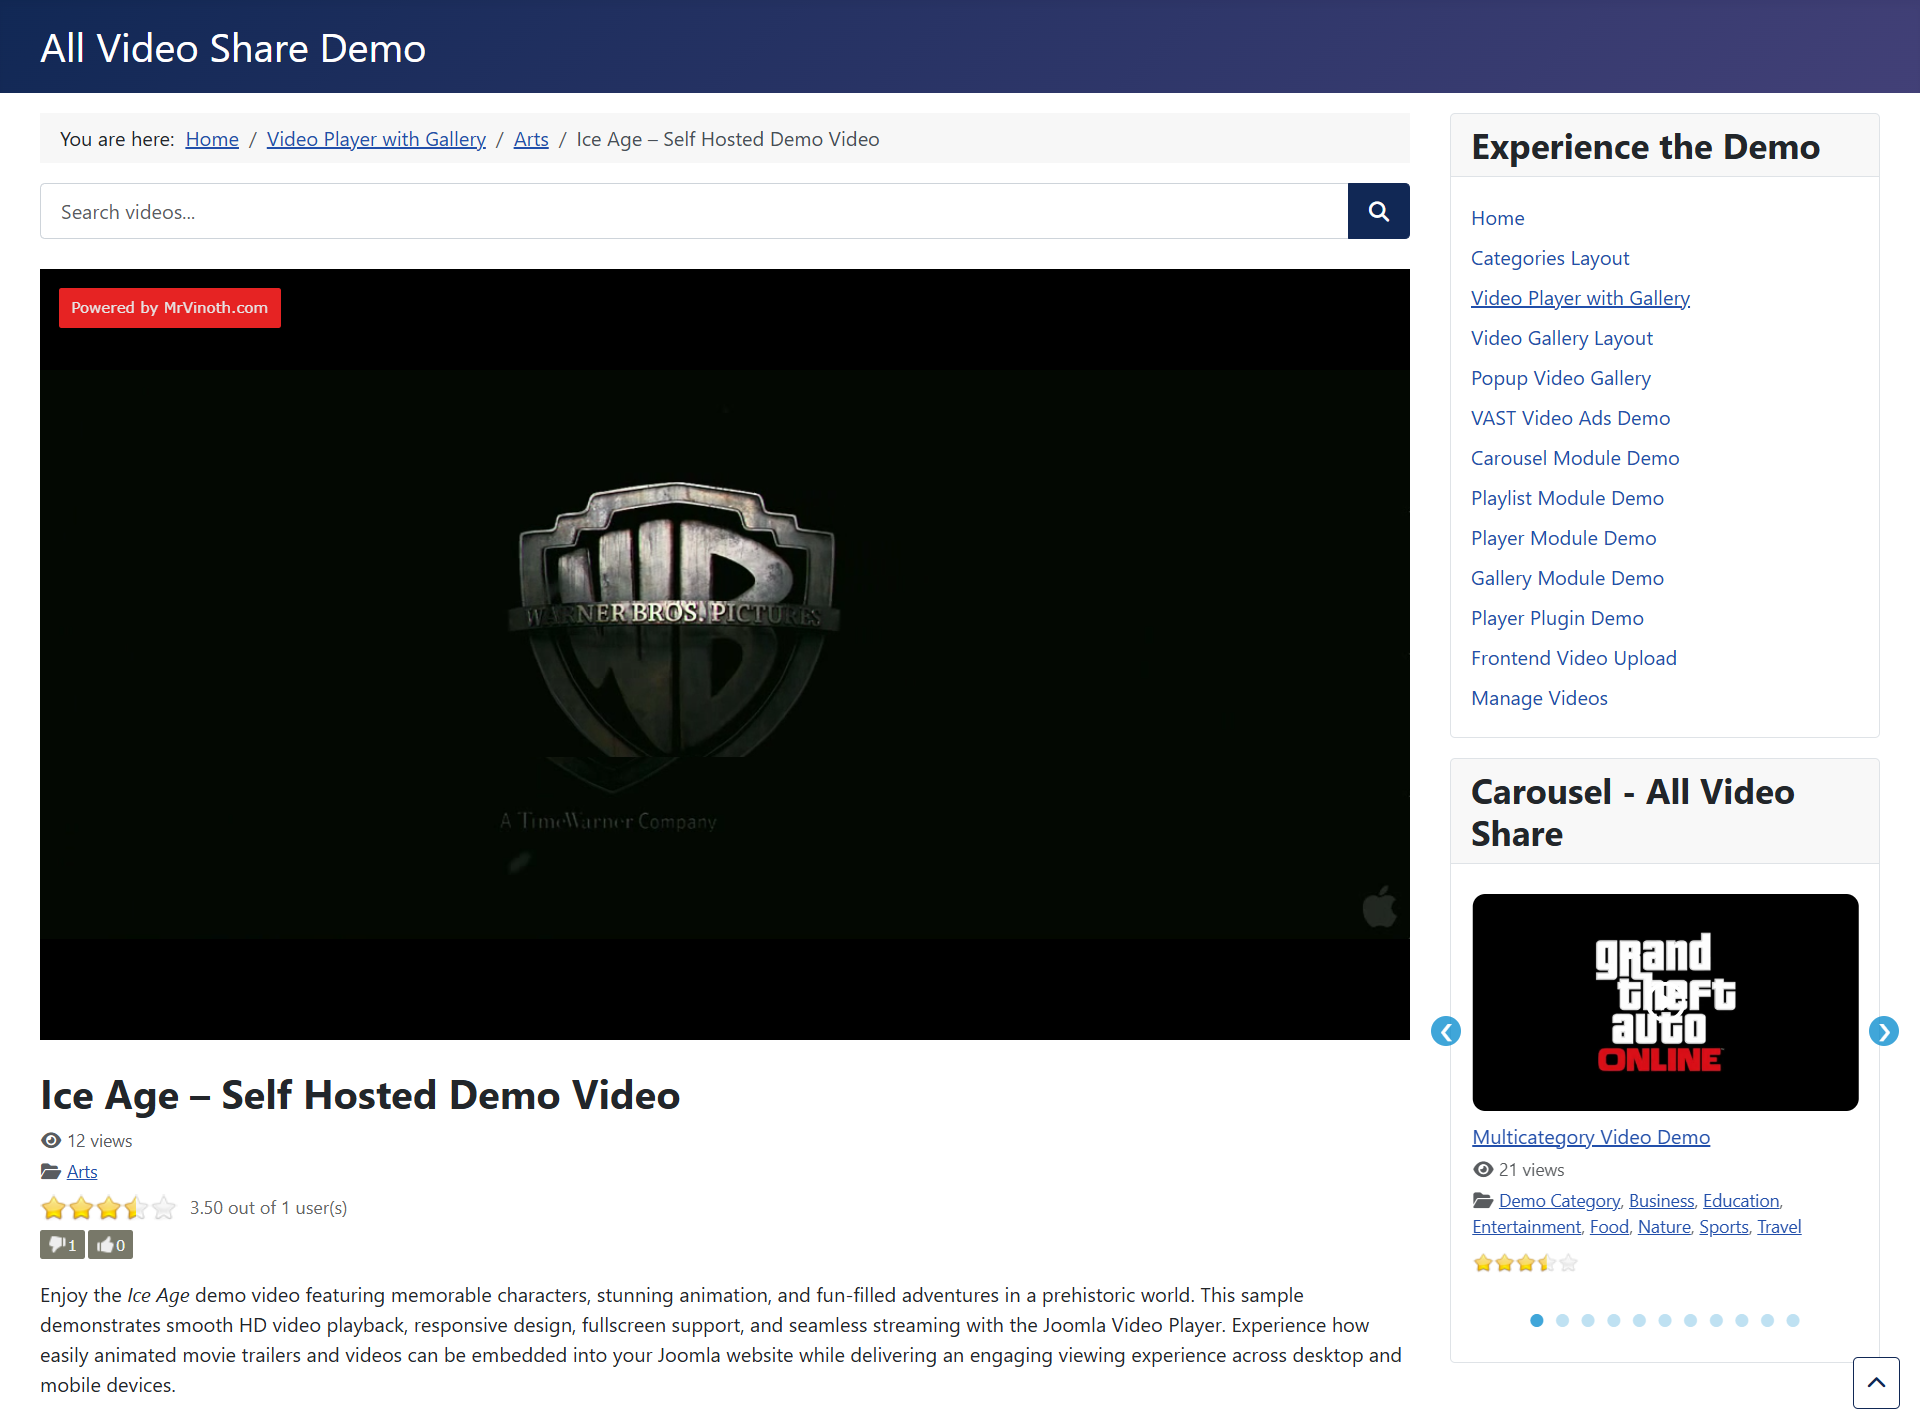
Task: Open Frontend Video Upload menu item
Action: coord(1574,658)
